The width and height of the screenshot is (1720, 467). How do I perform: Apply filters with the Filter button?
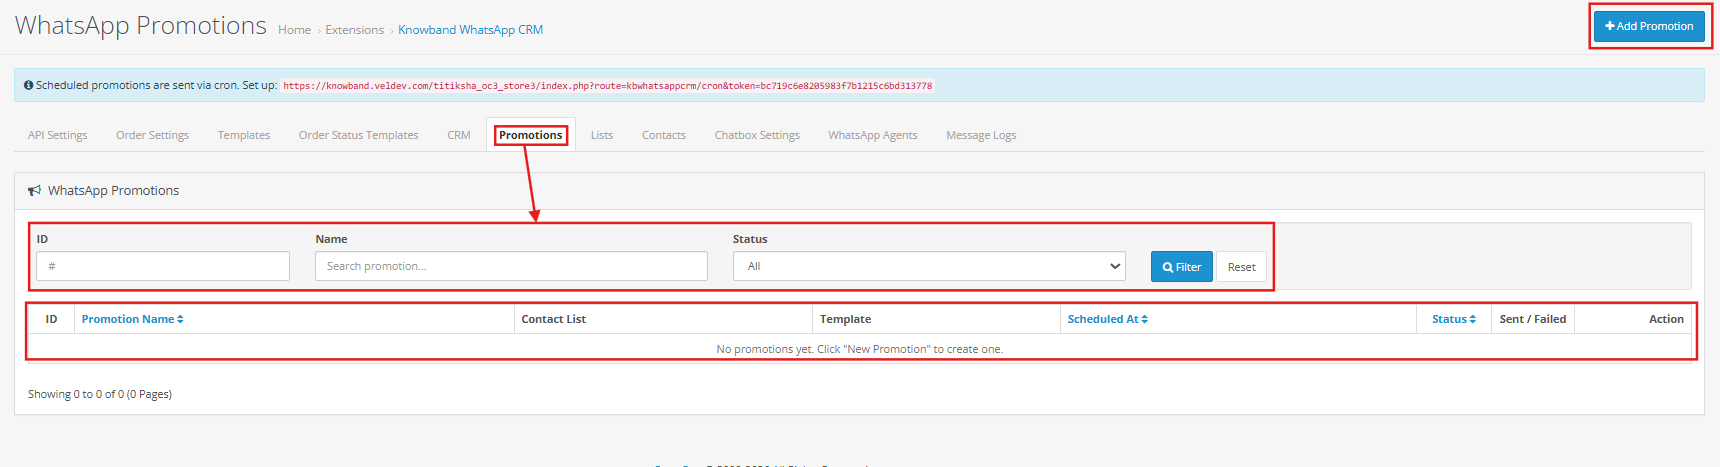click(x=1181, y=267)
